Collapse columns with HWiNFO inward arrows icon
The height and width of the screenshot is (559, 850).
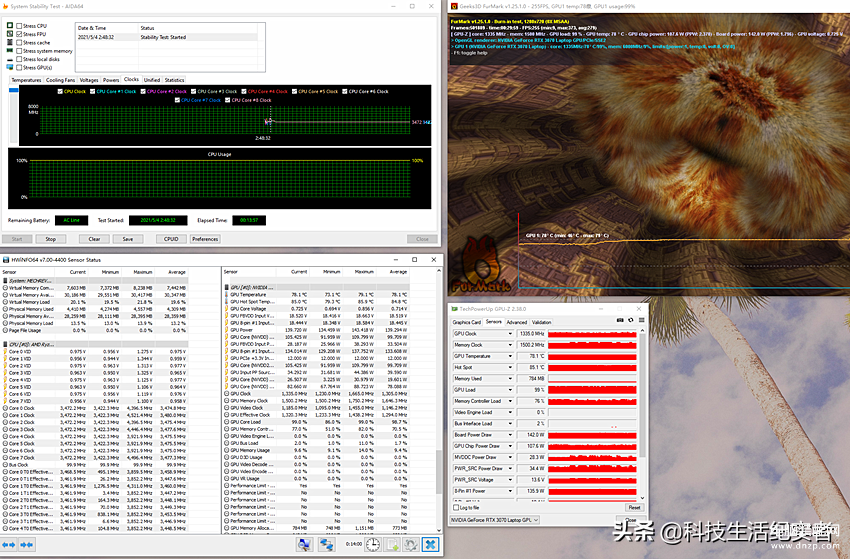coord(27,544)
